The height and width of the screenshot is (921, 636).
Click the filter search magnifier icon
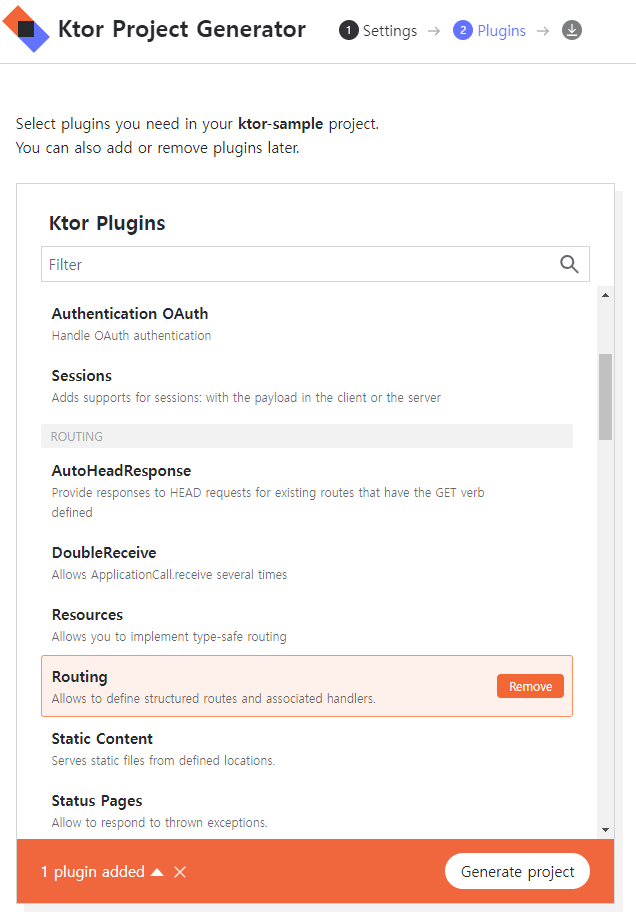coord(569,264)
